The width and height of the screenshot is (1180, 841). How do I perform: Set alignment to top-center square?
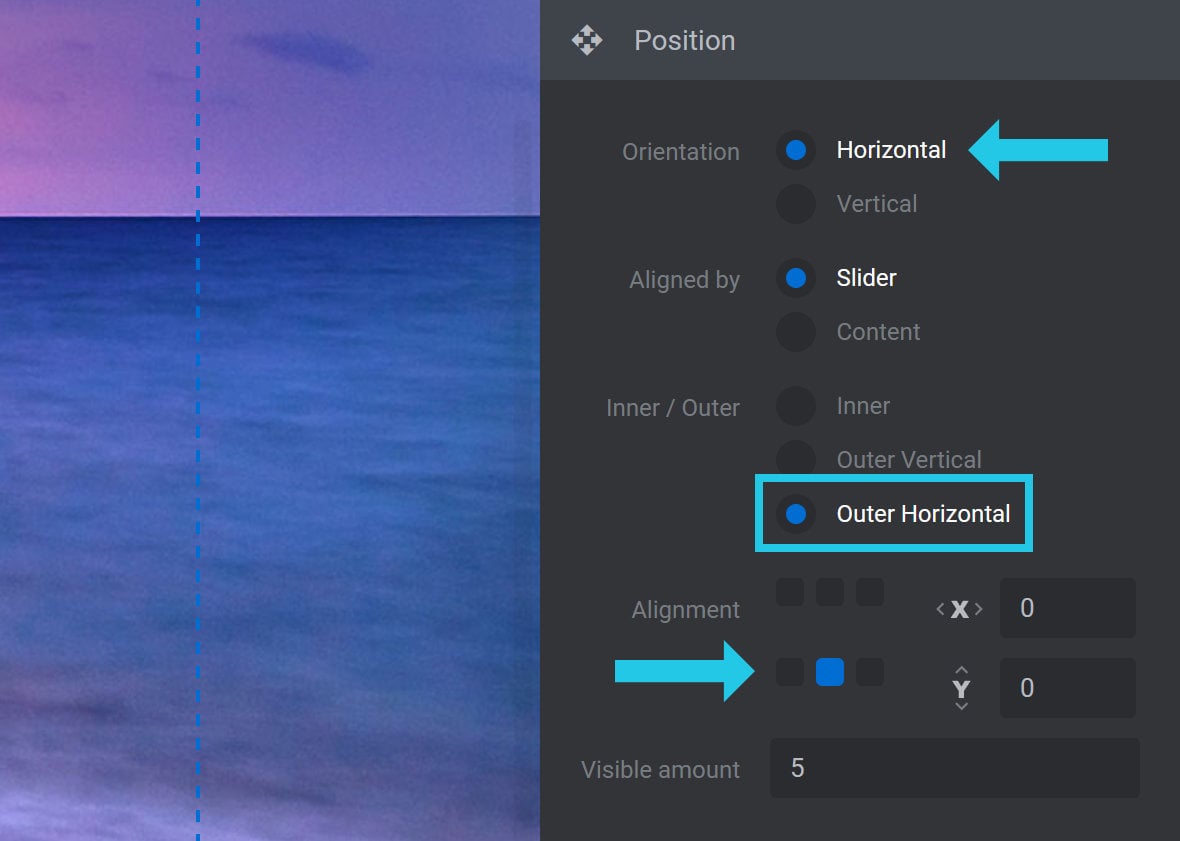click(x=830, y=592)
